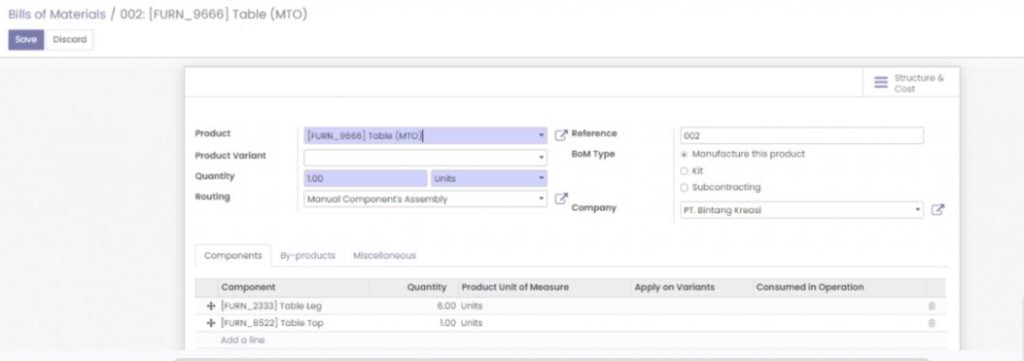The height and width of the screenshot is (361, 1024).
Task: Click Units cell in Table Leg row
Action: pos(472,306)
